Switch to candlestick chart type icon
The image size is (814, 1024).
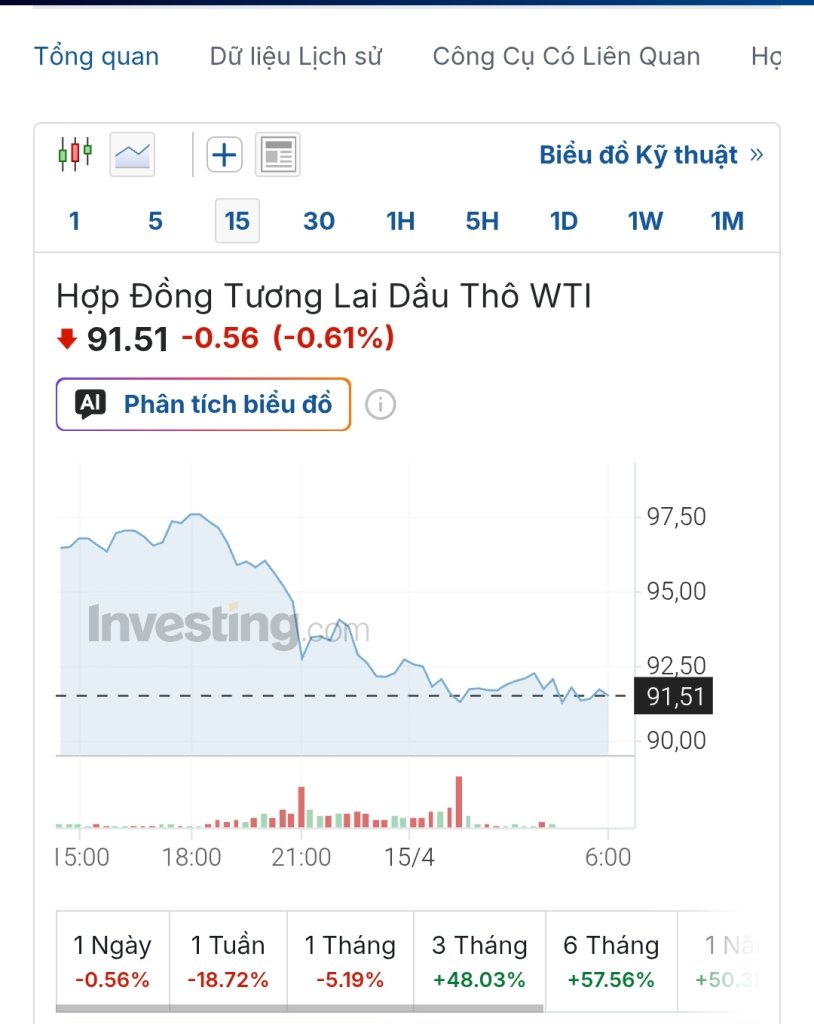click(75, 154)
